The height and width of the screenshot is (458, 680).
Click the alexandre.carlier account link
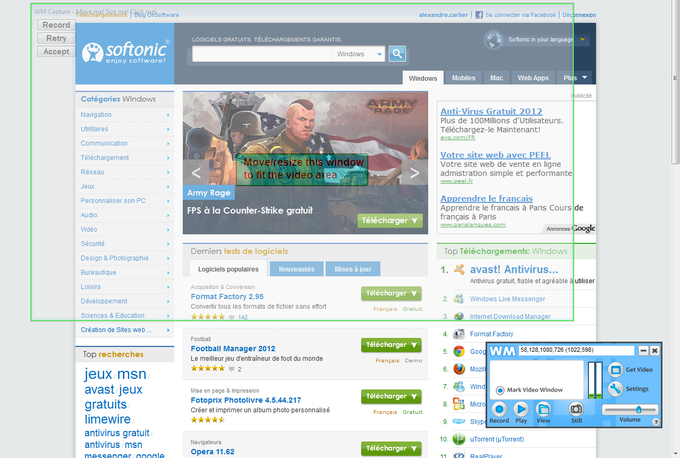click(x=443, y=15)
